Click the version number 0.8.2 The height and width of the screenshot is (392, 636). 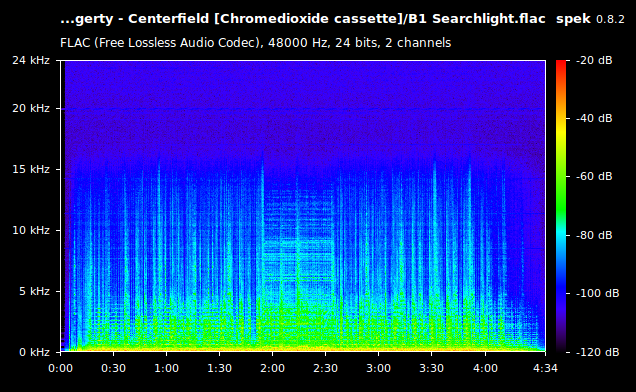pyautogui.click(x=610, y=19)
